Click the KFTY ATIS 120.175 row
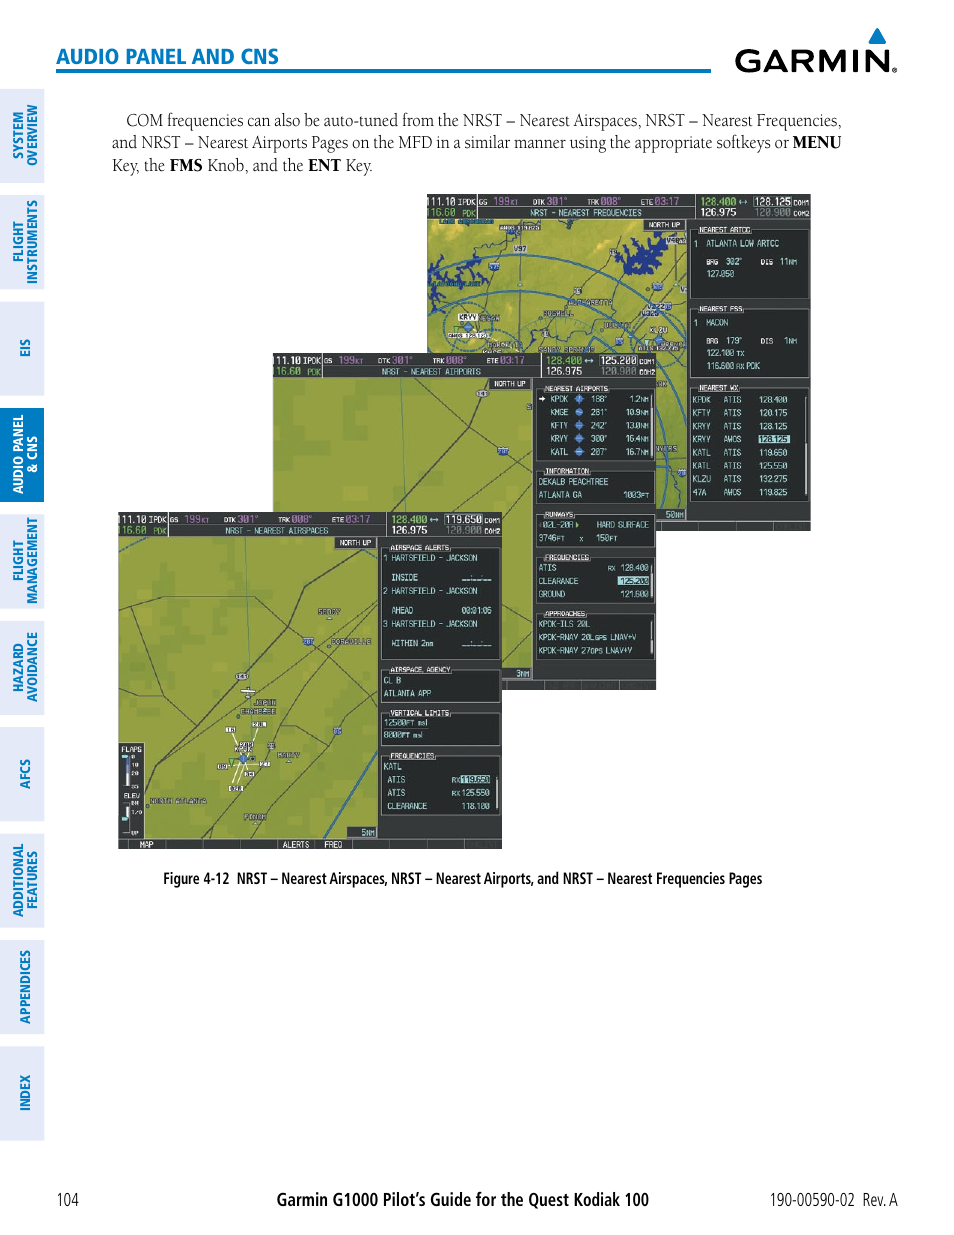 [740, 412]
